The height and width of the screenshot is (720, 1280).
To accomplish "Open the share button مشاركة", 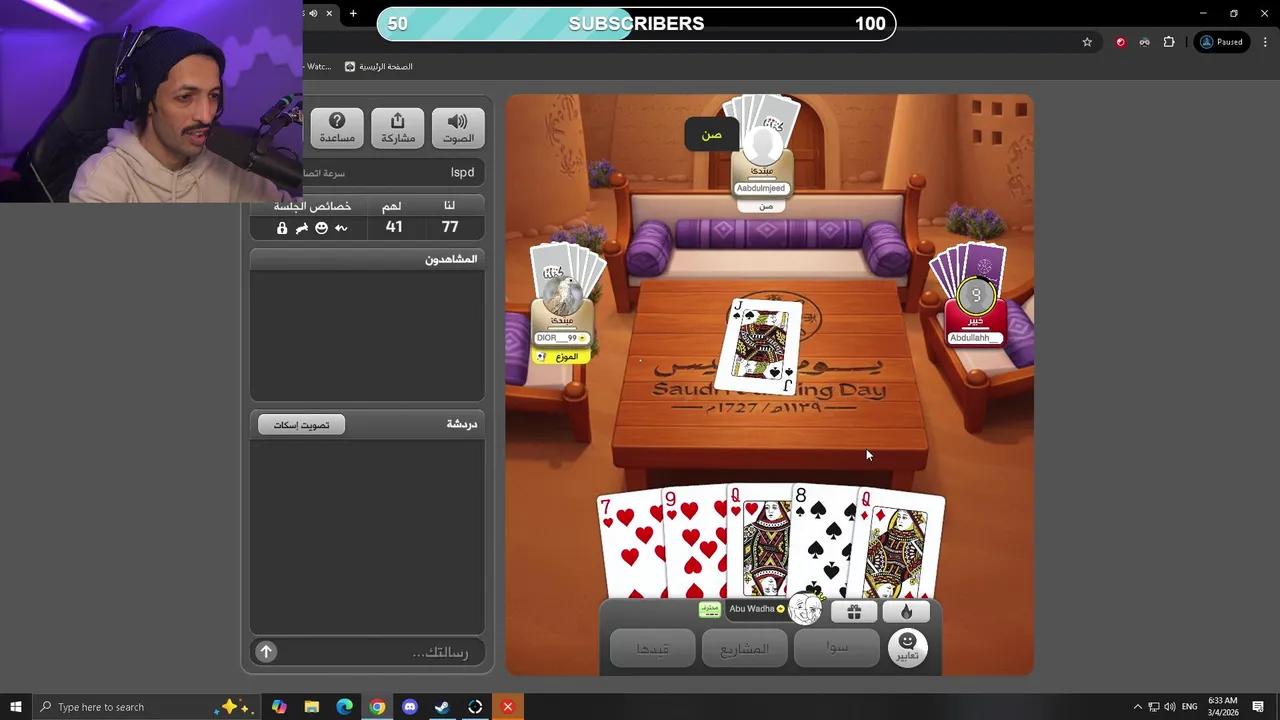I will (x=397, y=128).
